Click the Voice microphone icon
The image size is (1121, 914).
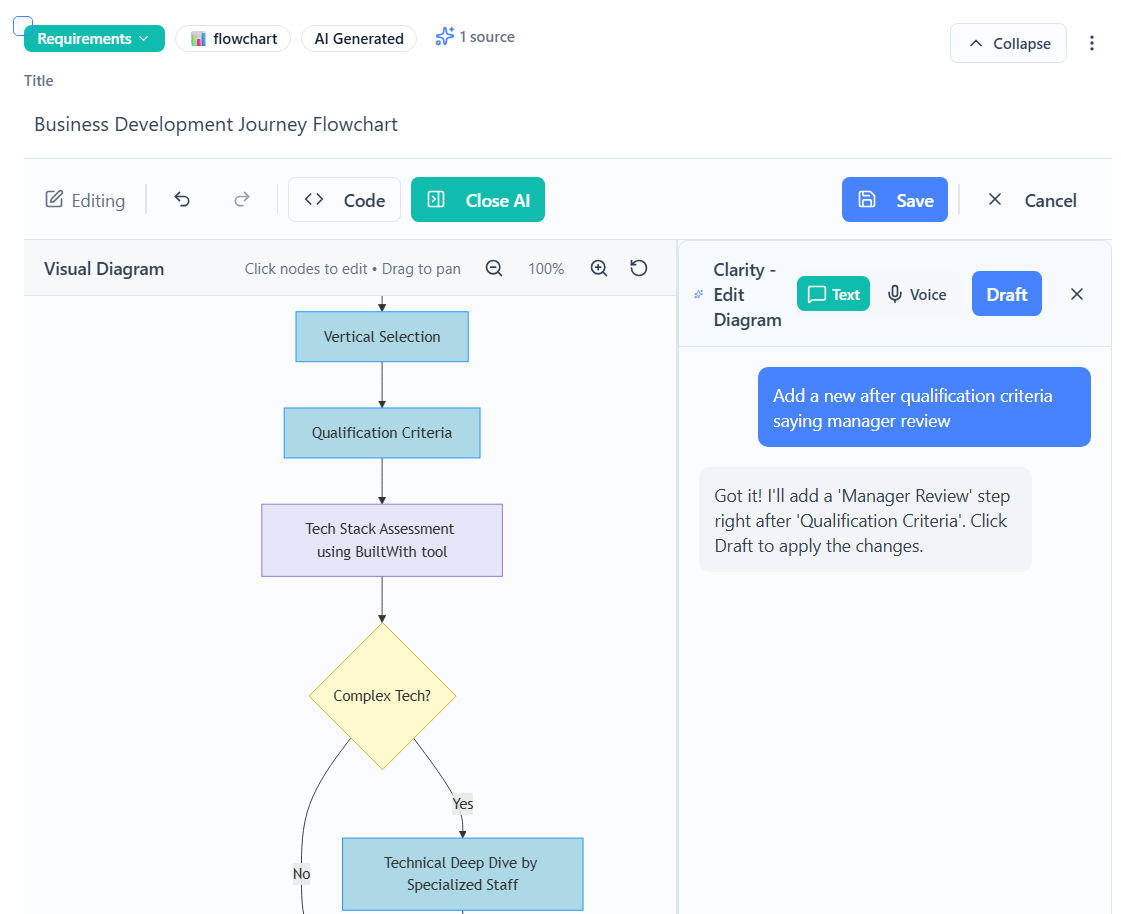[895, 293]
